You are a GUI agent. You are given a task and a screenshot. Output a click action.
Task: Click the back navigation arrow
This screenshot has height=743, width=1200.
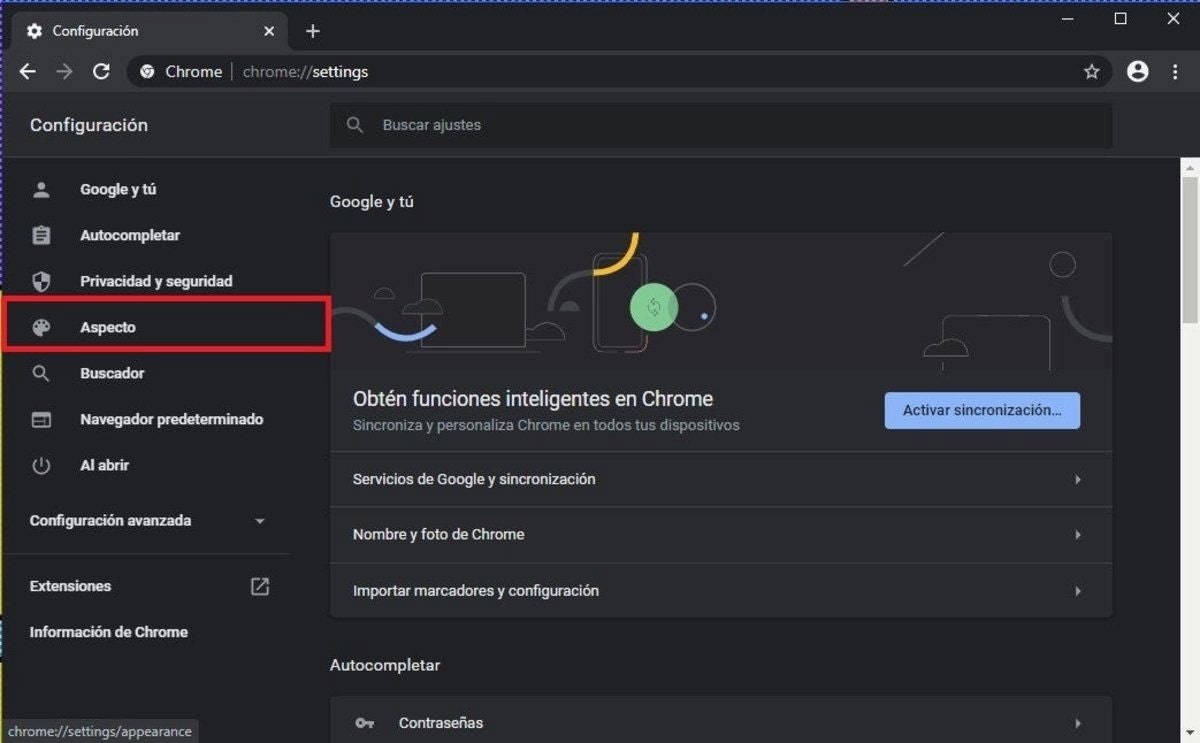(x=28, y=72)
